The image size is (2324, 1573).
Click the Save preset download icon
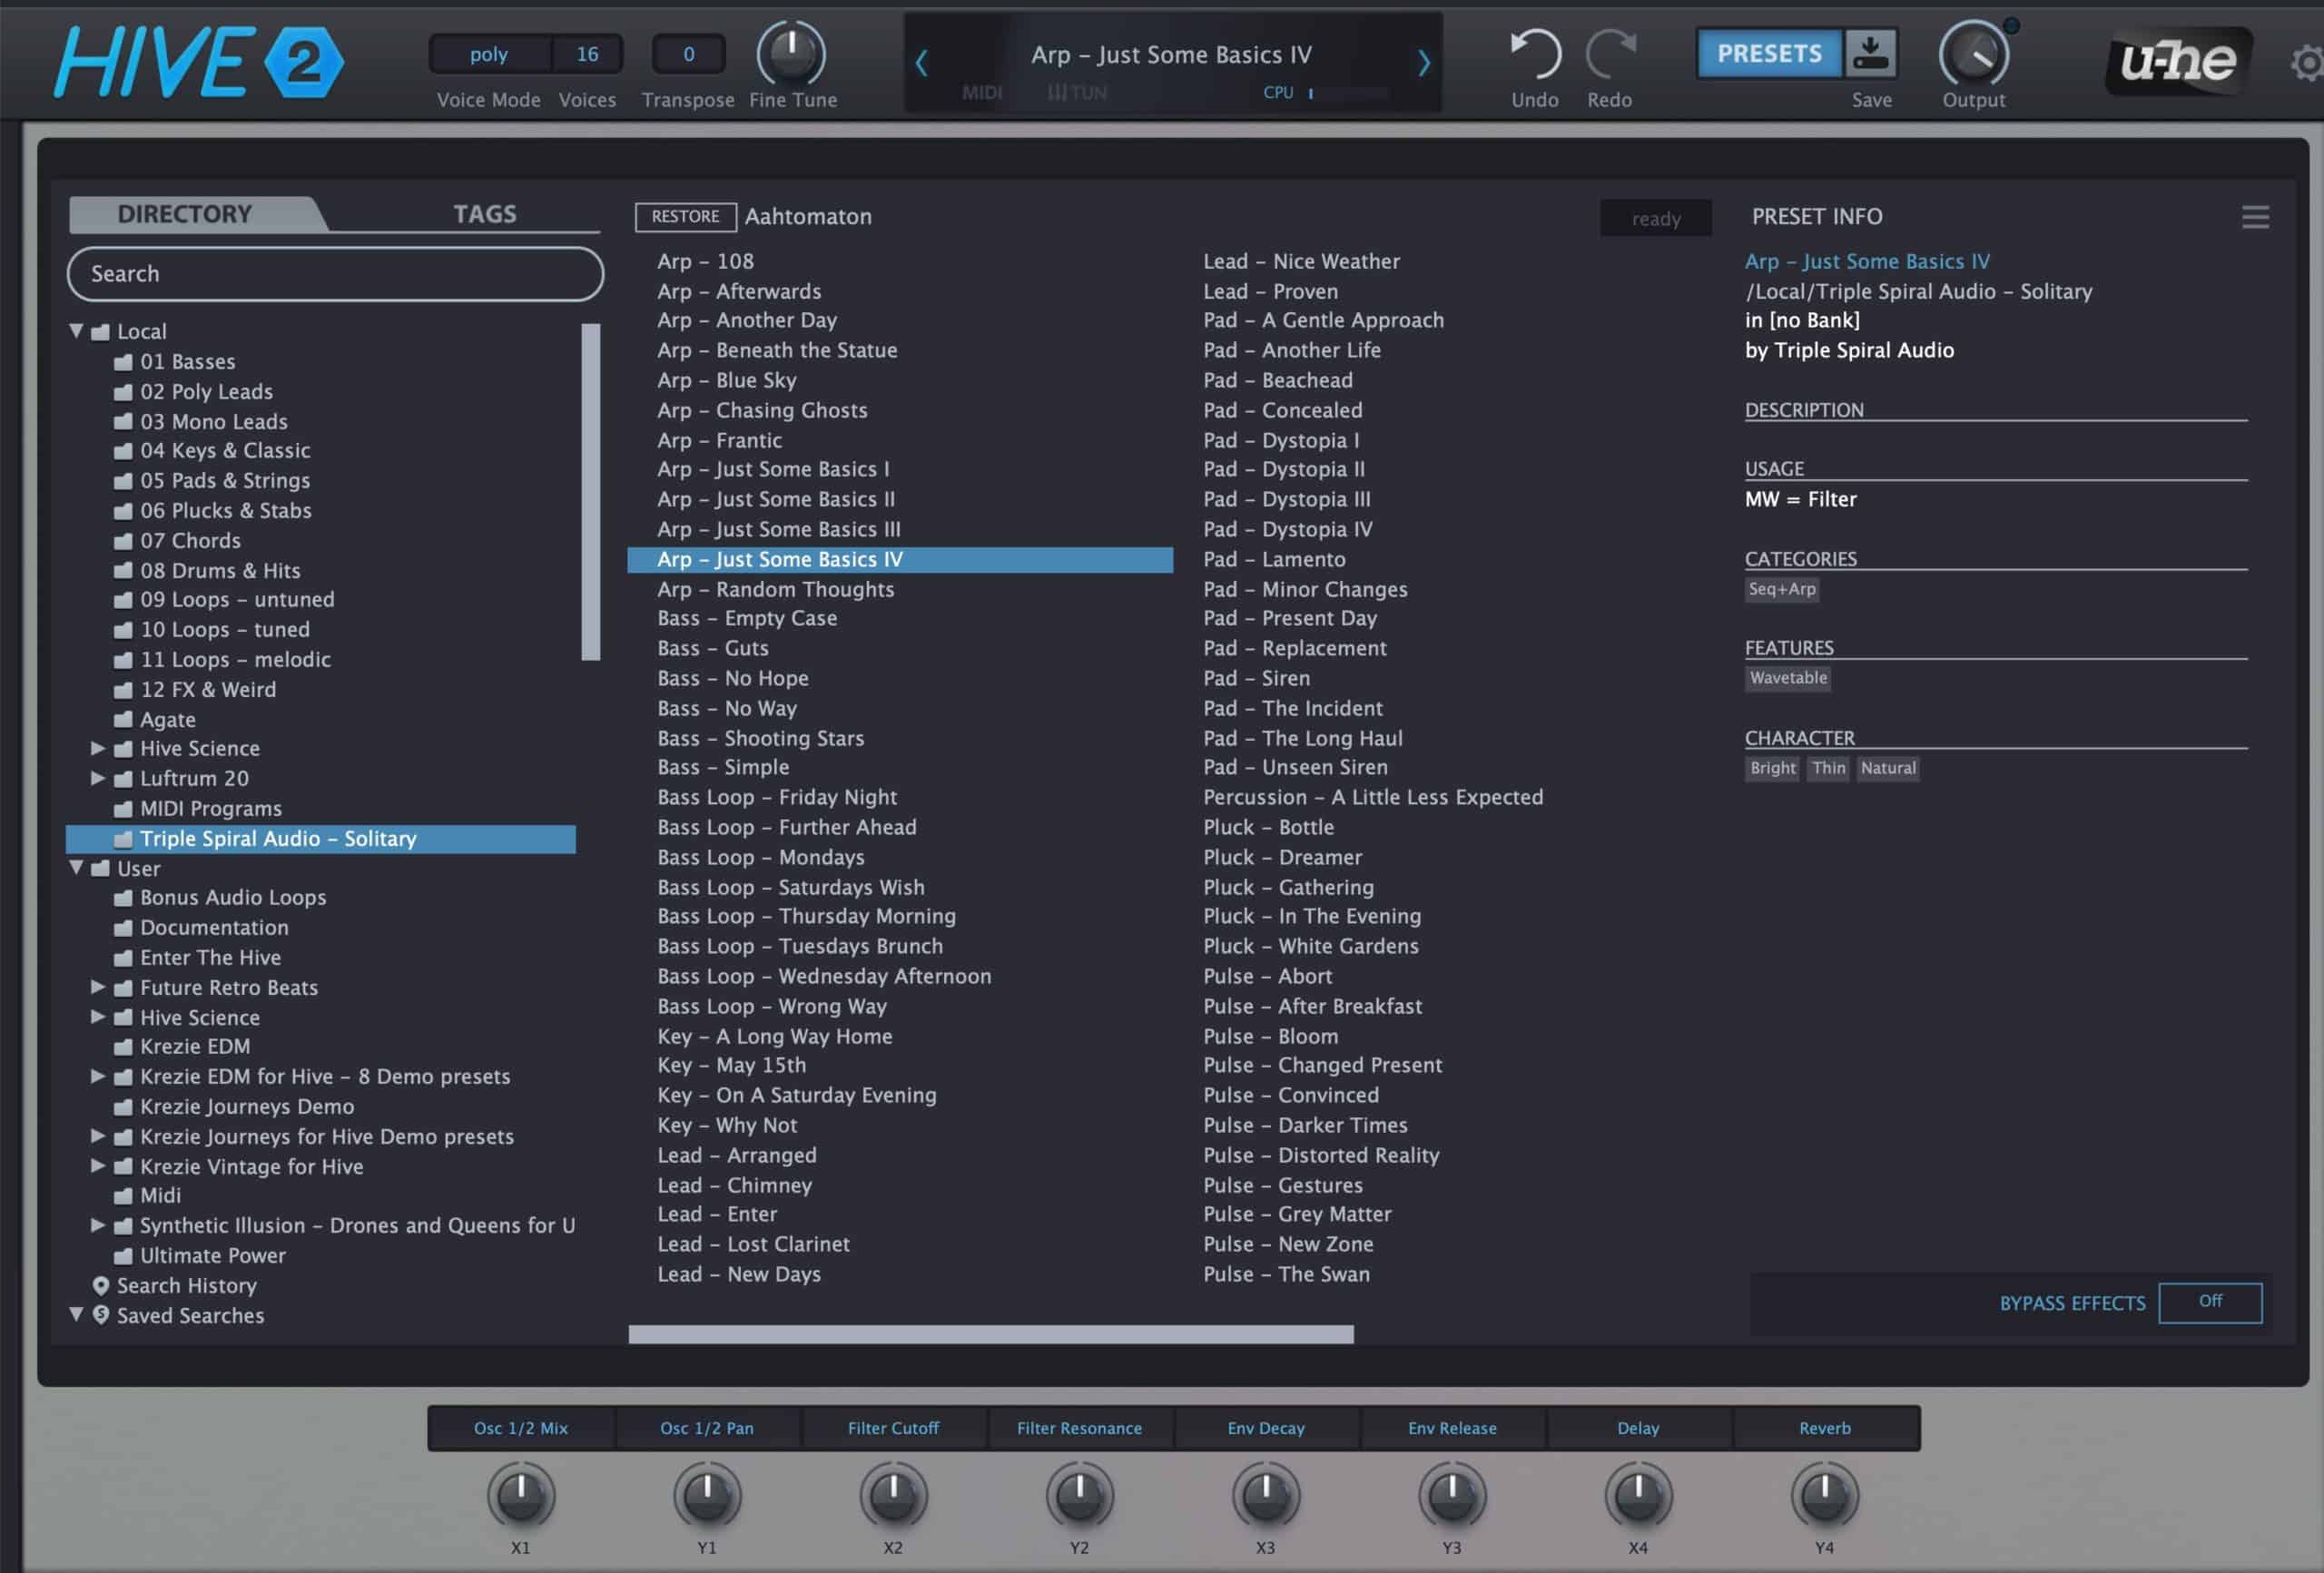[x=1870, y=53]
